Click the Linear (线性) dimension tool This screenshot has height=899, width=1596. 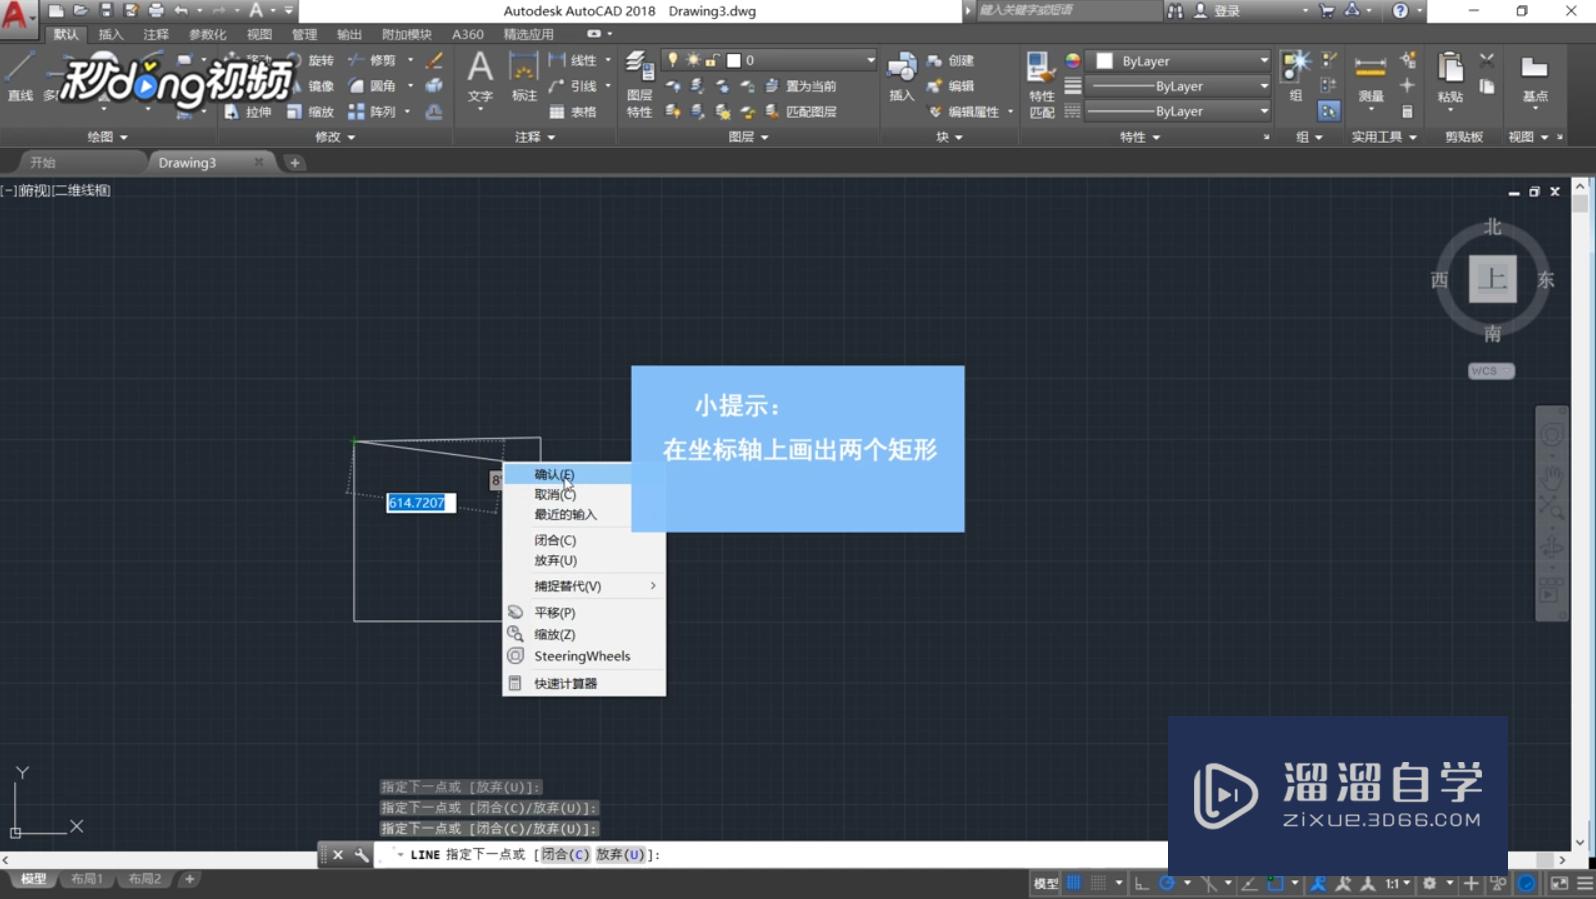pyautogui.click(x=573, y=60)
